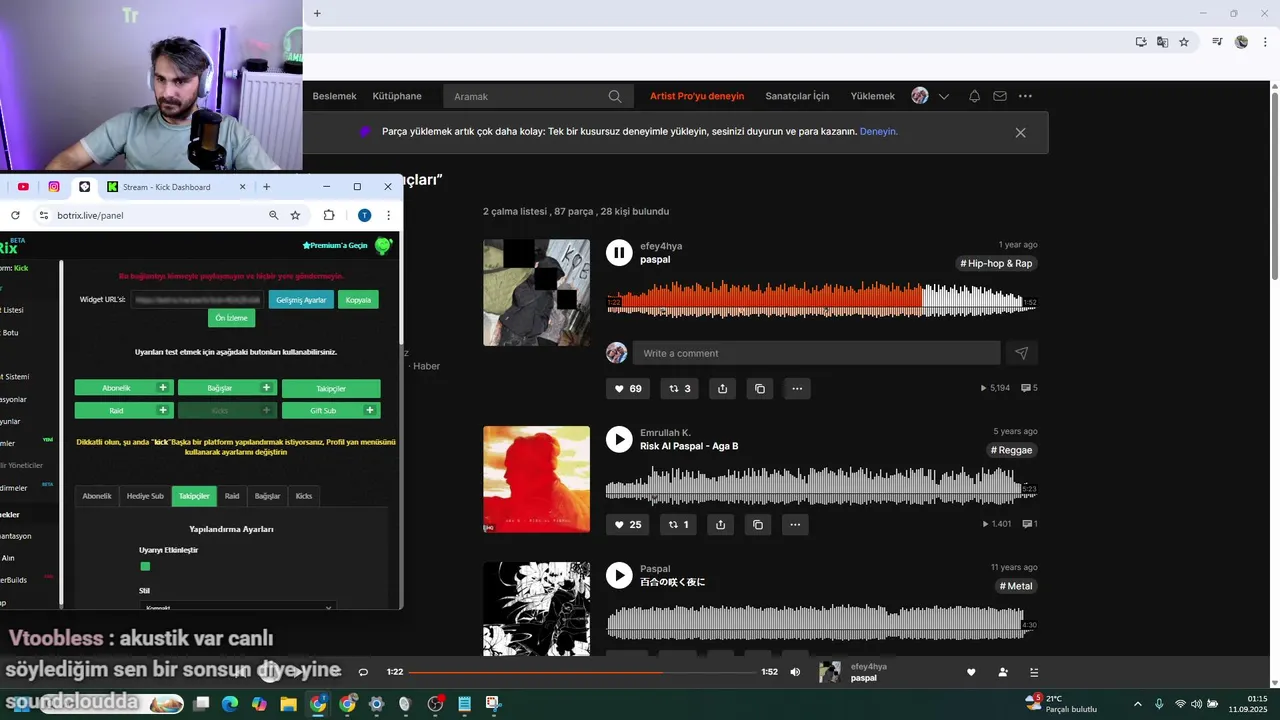Image resolution: width=1280 pixels, height=720 pixels.
Task: Seek in Risk Al Paspal waveform
Action: 821,485
